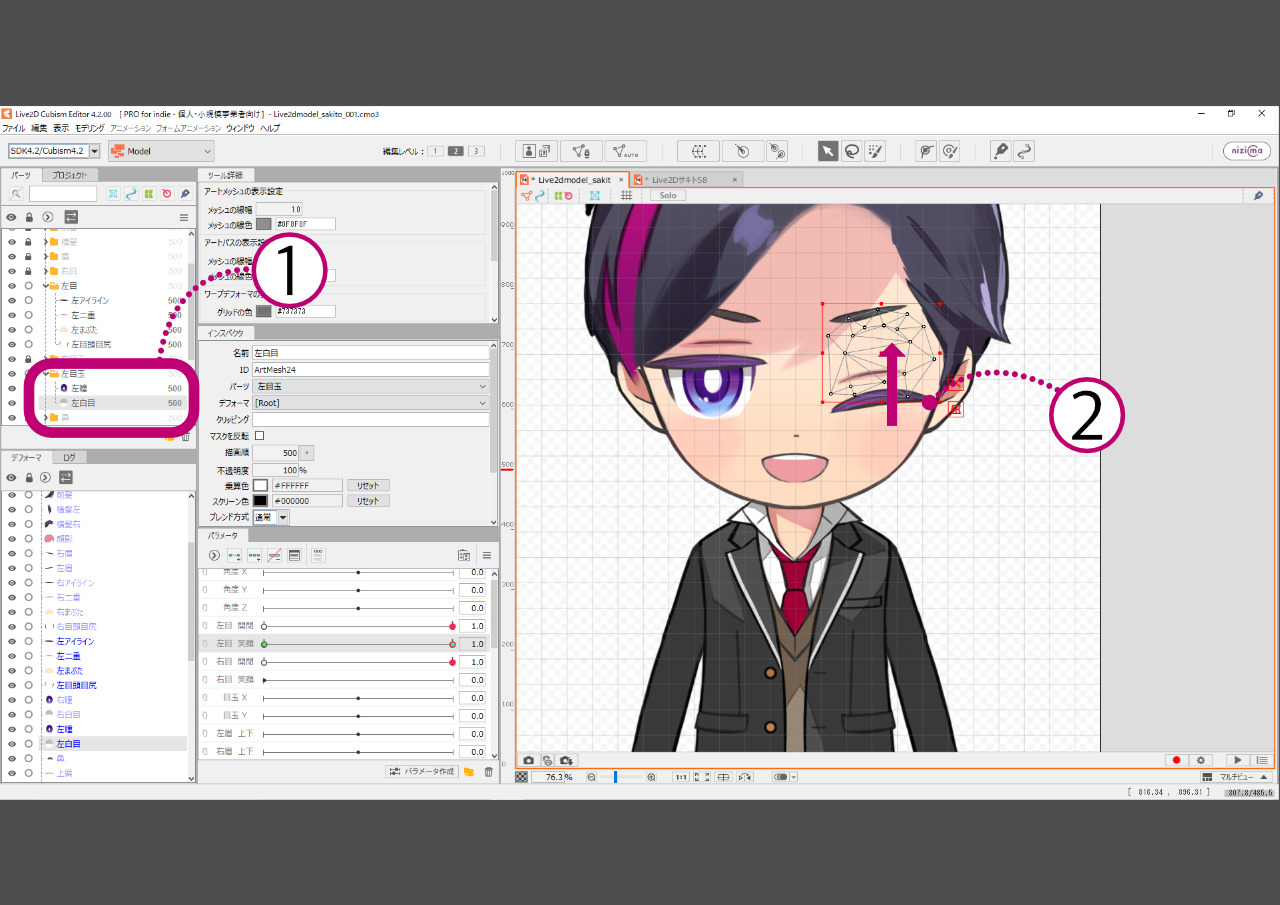This screenshot has width=1280, height=905.
Task: Open the デフォーマ [Root] dropdown
Action: pyautogui.click(x=371, y=403)
